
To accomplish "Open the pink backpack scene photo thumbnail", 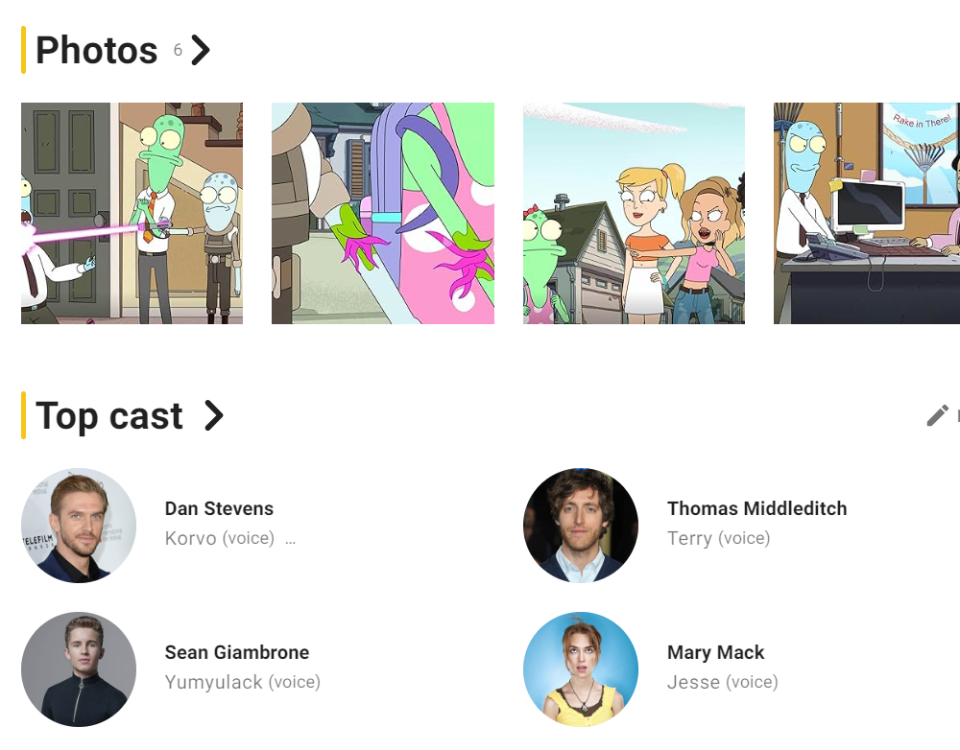I will [x=383, y=213].
